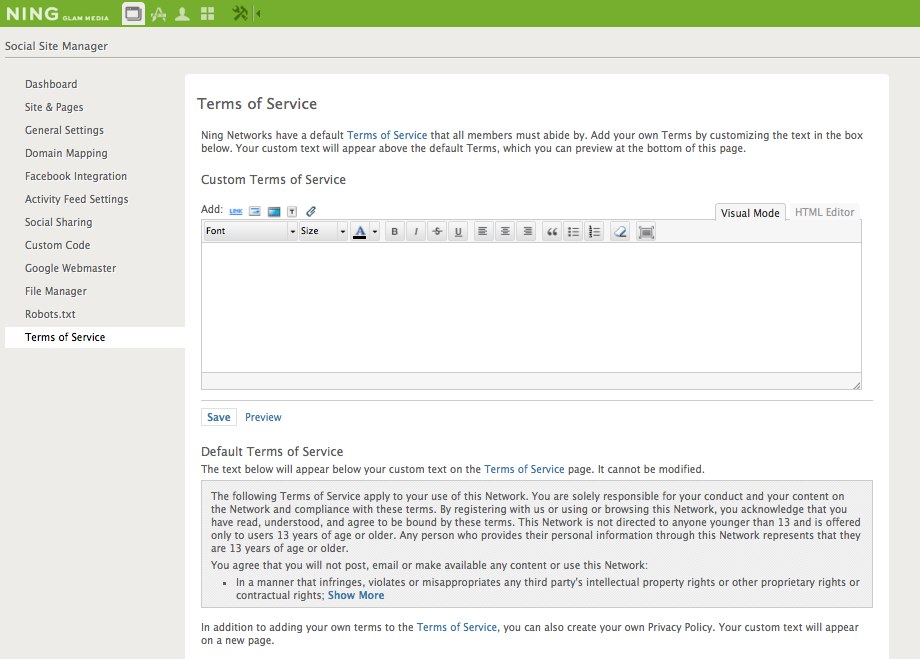Click the Show More link
This screenshot has height=659, width=920.
tap(356, 595)
